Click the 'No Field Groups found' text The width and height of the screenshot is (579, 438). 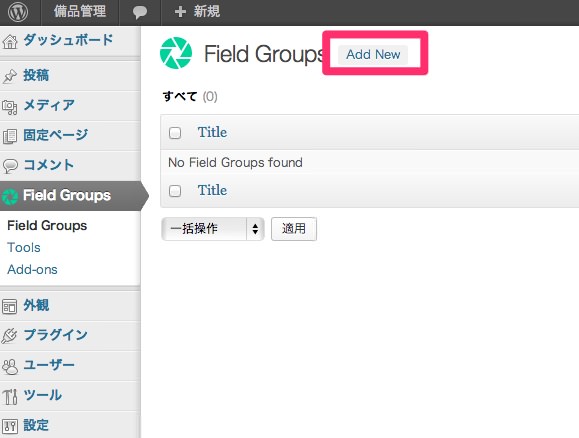pyautogui.click(x=235, y=162)
